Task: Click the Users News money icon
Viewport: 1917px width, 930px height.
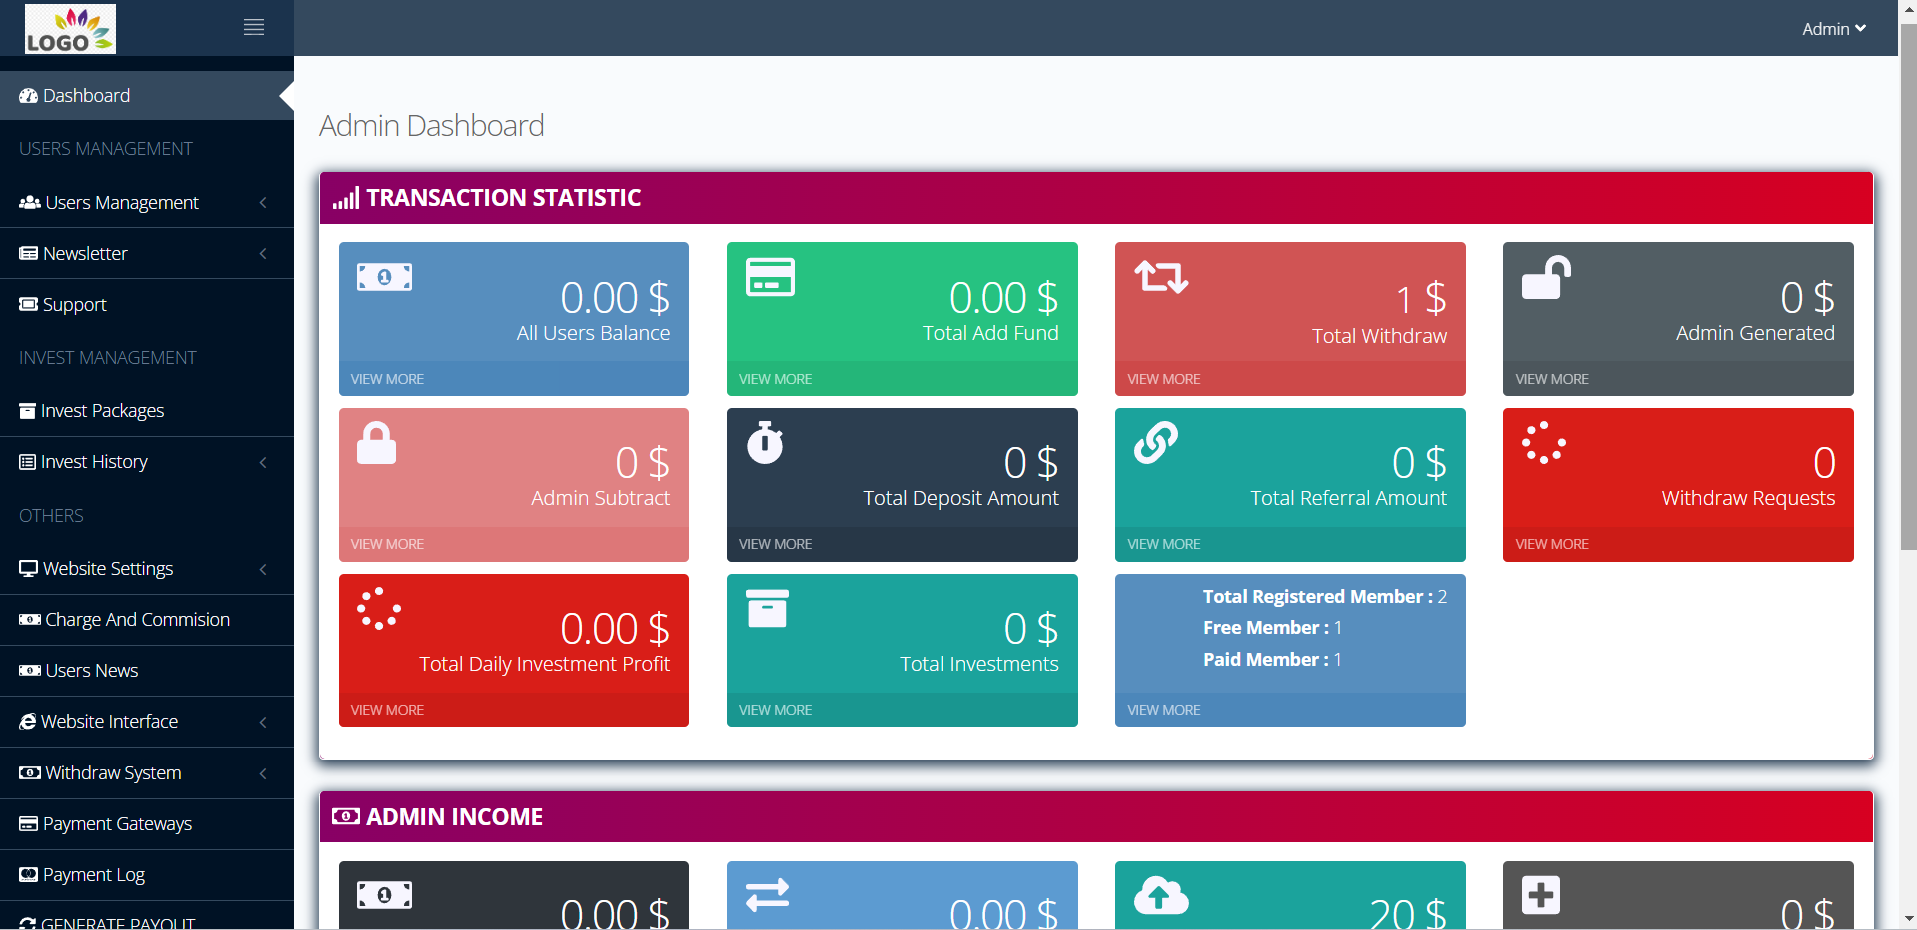Action: pyautogui.click(x=30, y=671)
